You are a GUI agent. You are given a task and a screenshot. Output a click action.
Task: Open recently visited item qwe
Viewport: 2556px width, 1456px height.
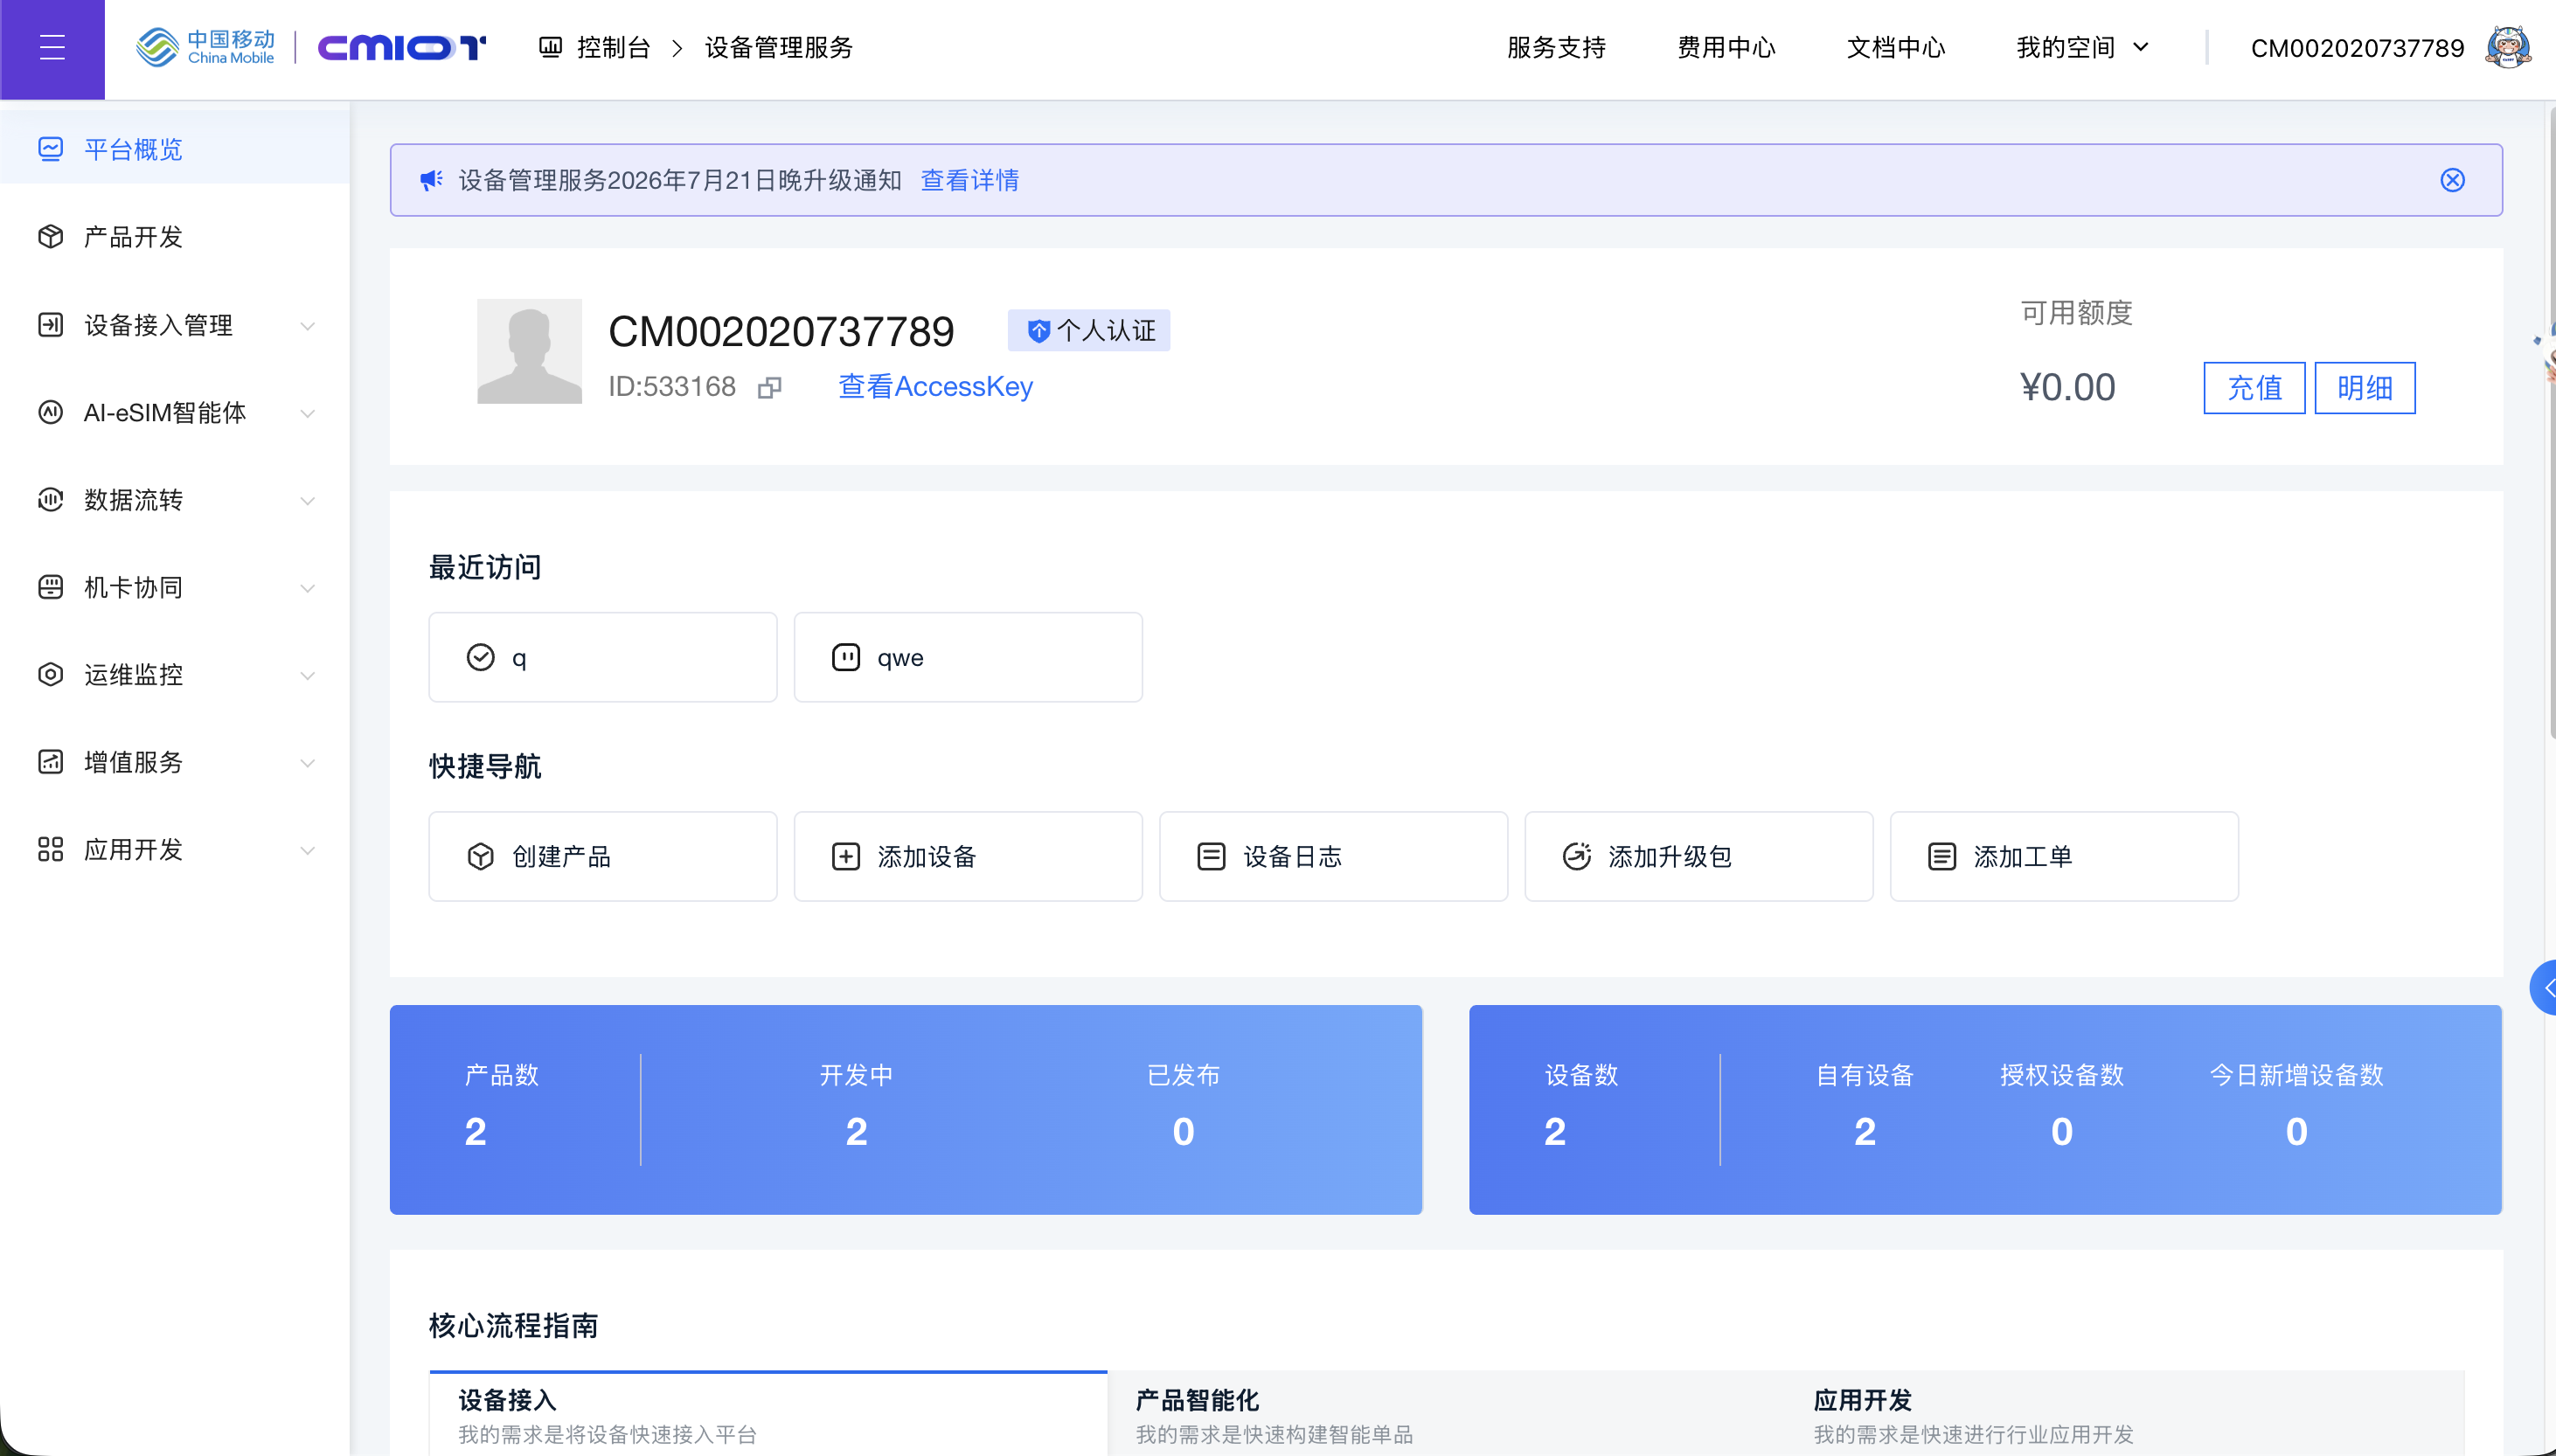pos(968,657)
